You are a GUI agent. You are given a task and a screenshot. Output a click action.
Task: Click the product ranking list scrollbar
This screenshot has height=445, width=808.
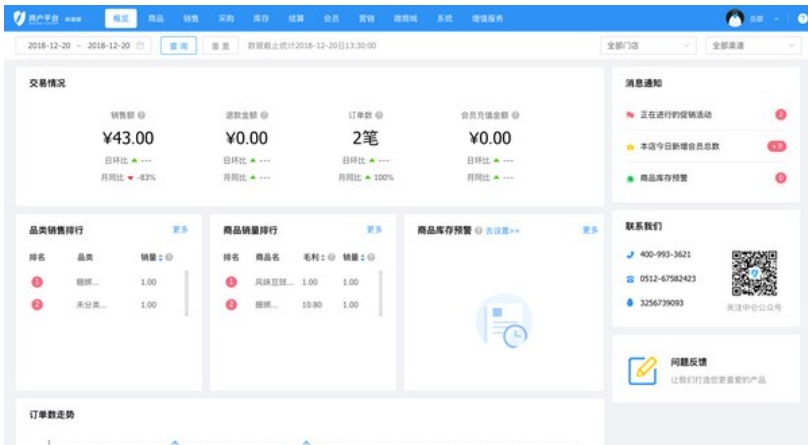(x=381, y=293)
